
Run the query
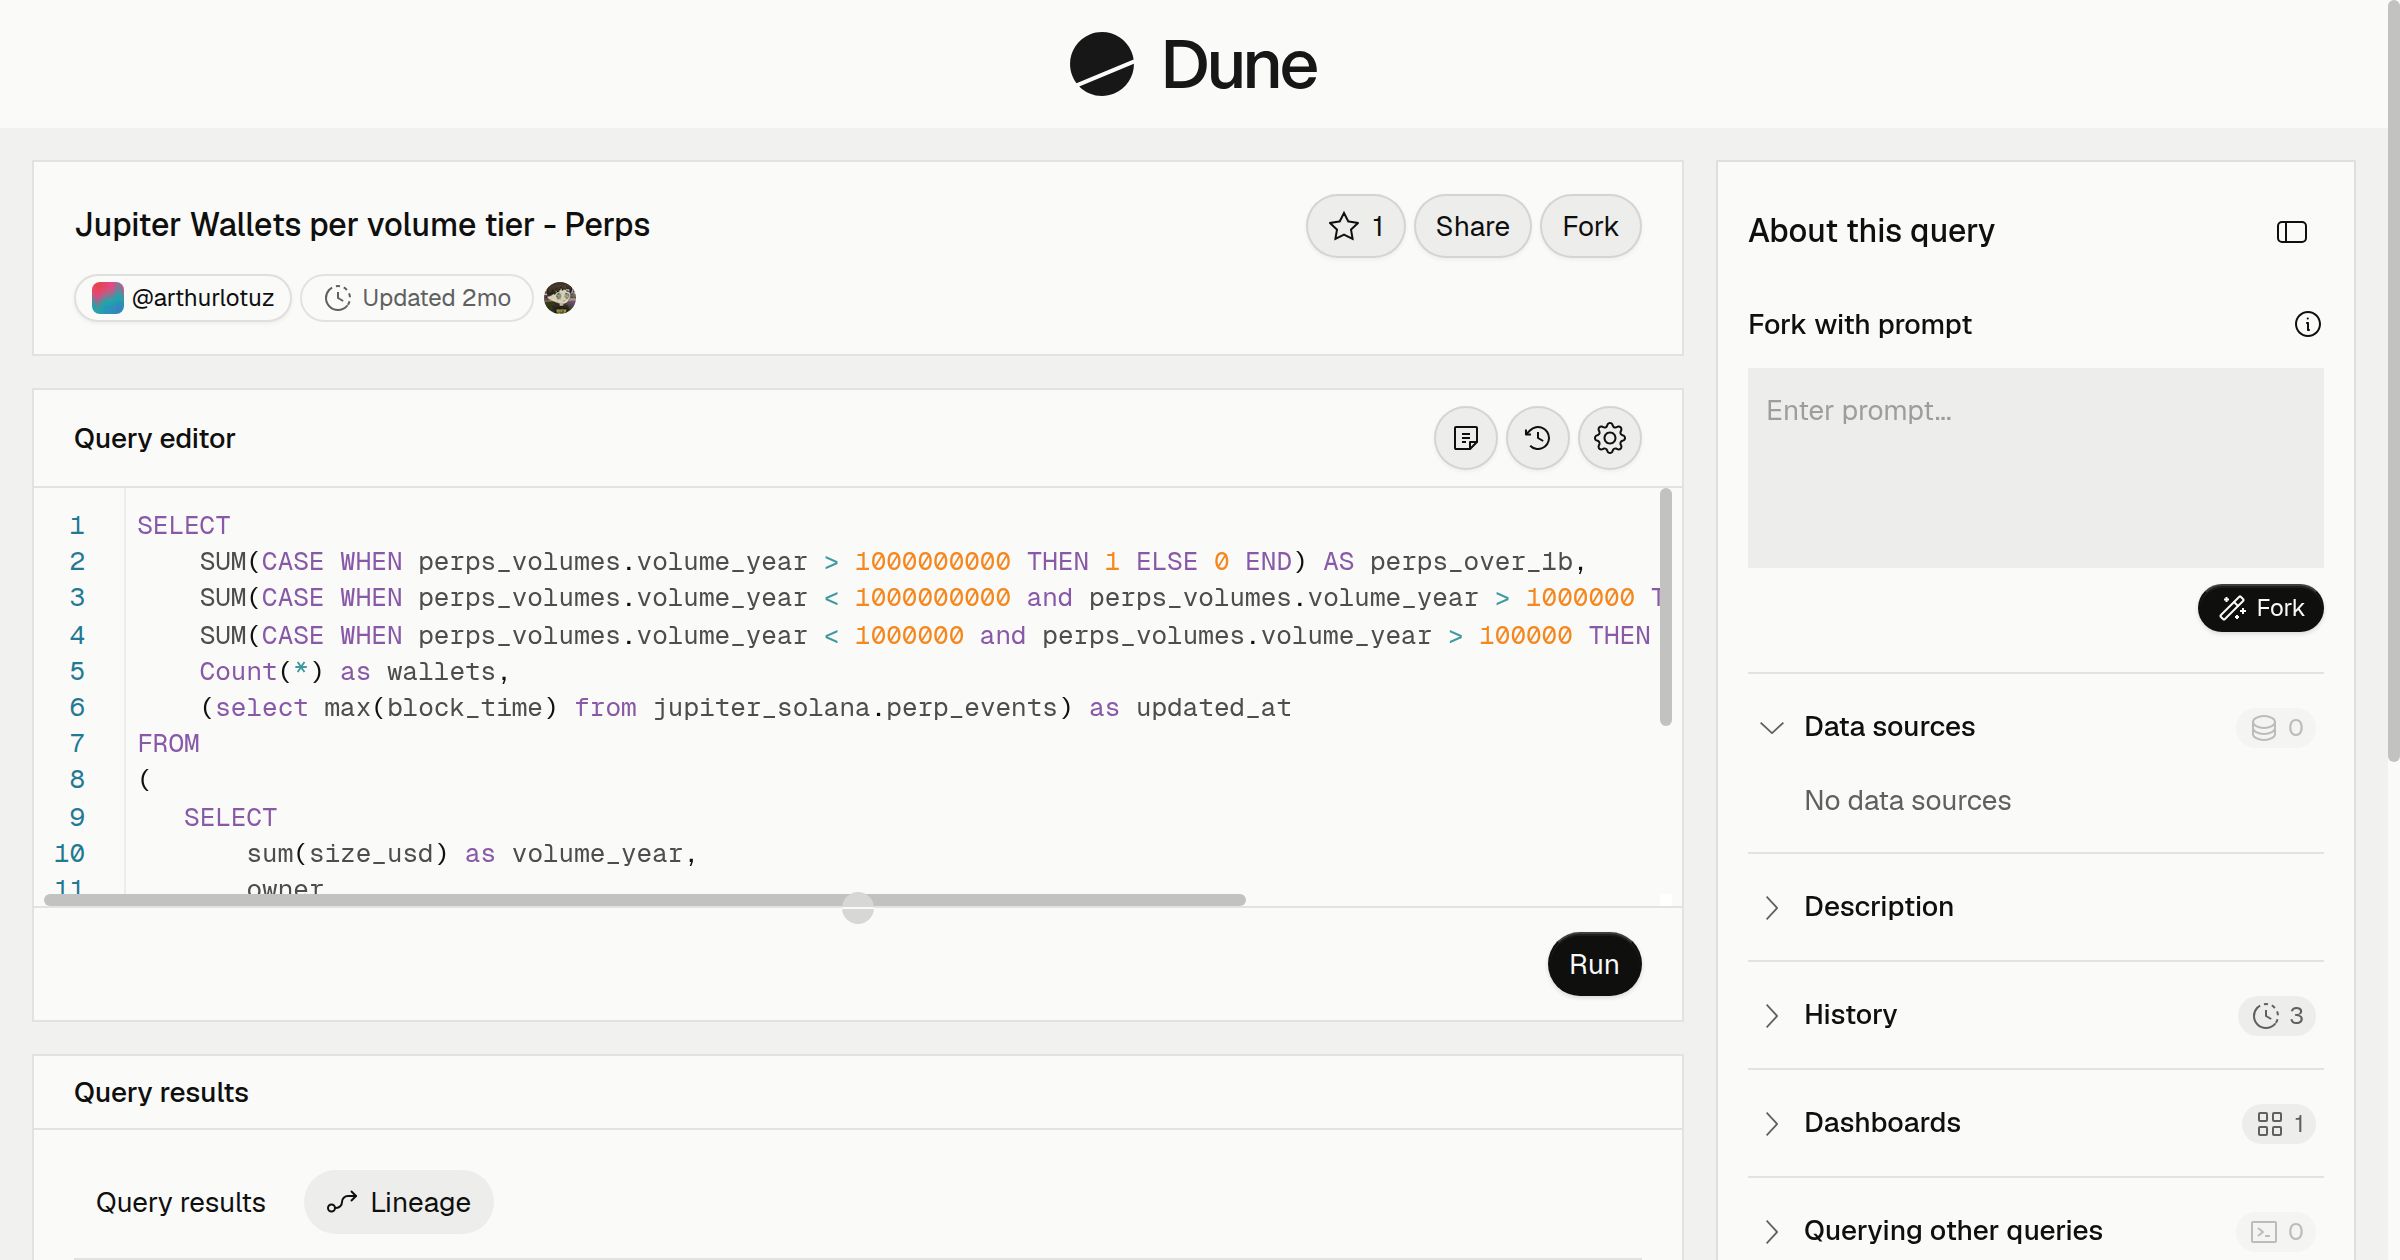pyautogui.click(x=1594, y=964)
